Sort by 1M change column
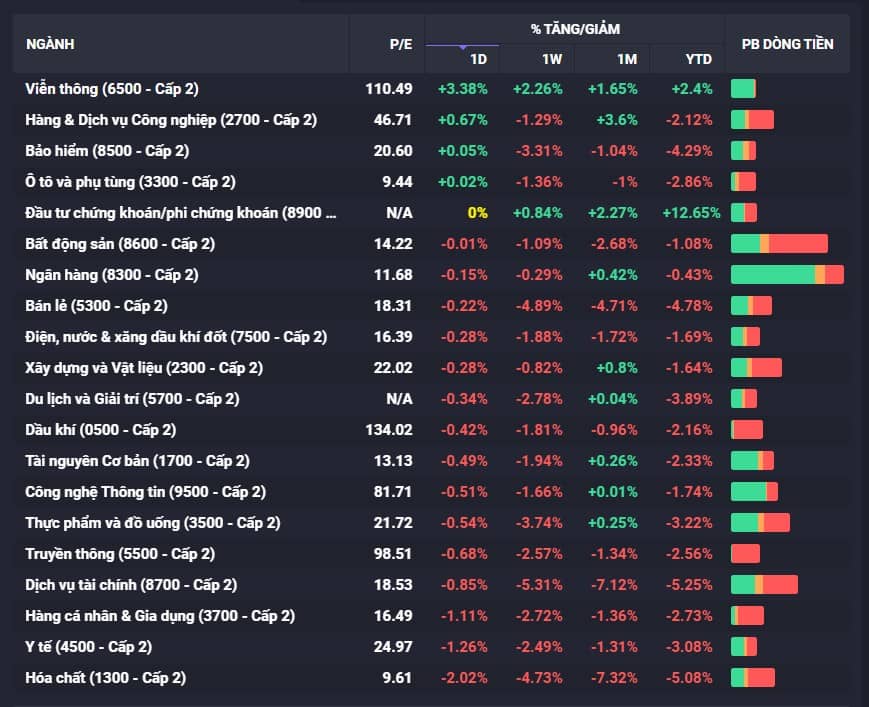This screenshot has width=869, height=707. tap(627, 59)
